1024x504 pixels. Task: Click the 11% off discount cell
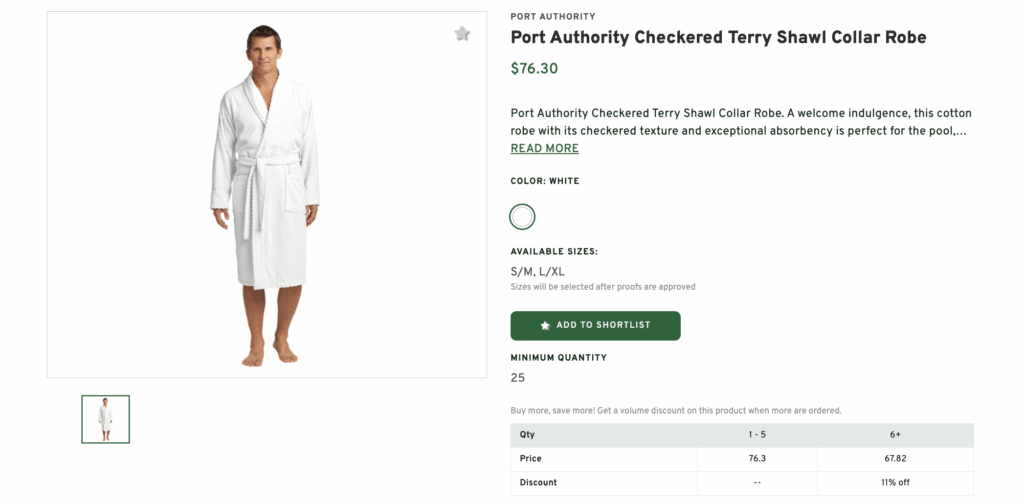pos(895,483)
